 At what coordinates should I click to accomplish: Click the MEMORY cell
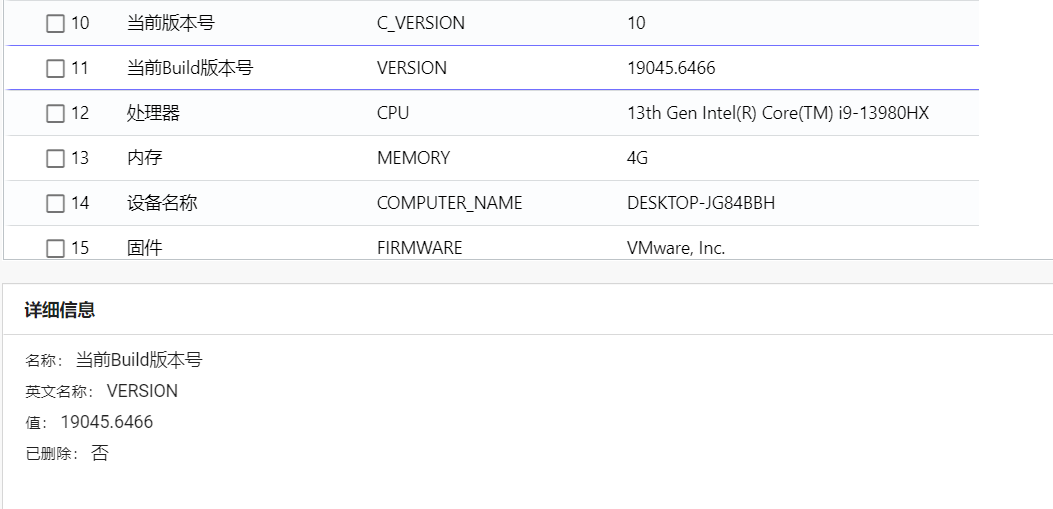pyautogui.click(x=413, y=158)
